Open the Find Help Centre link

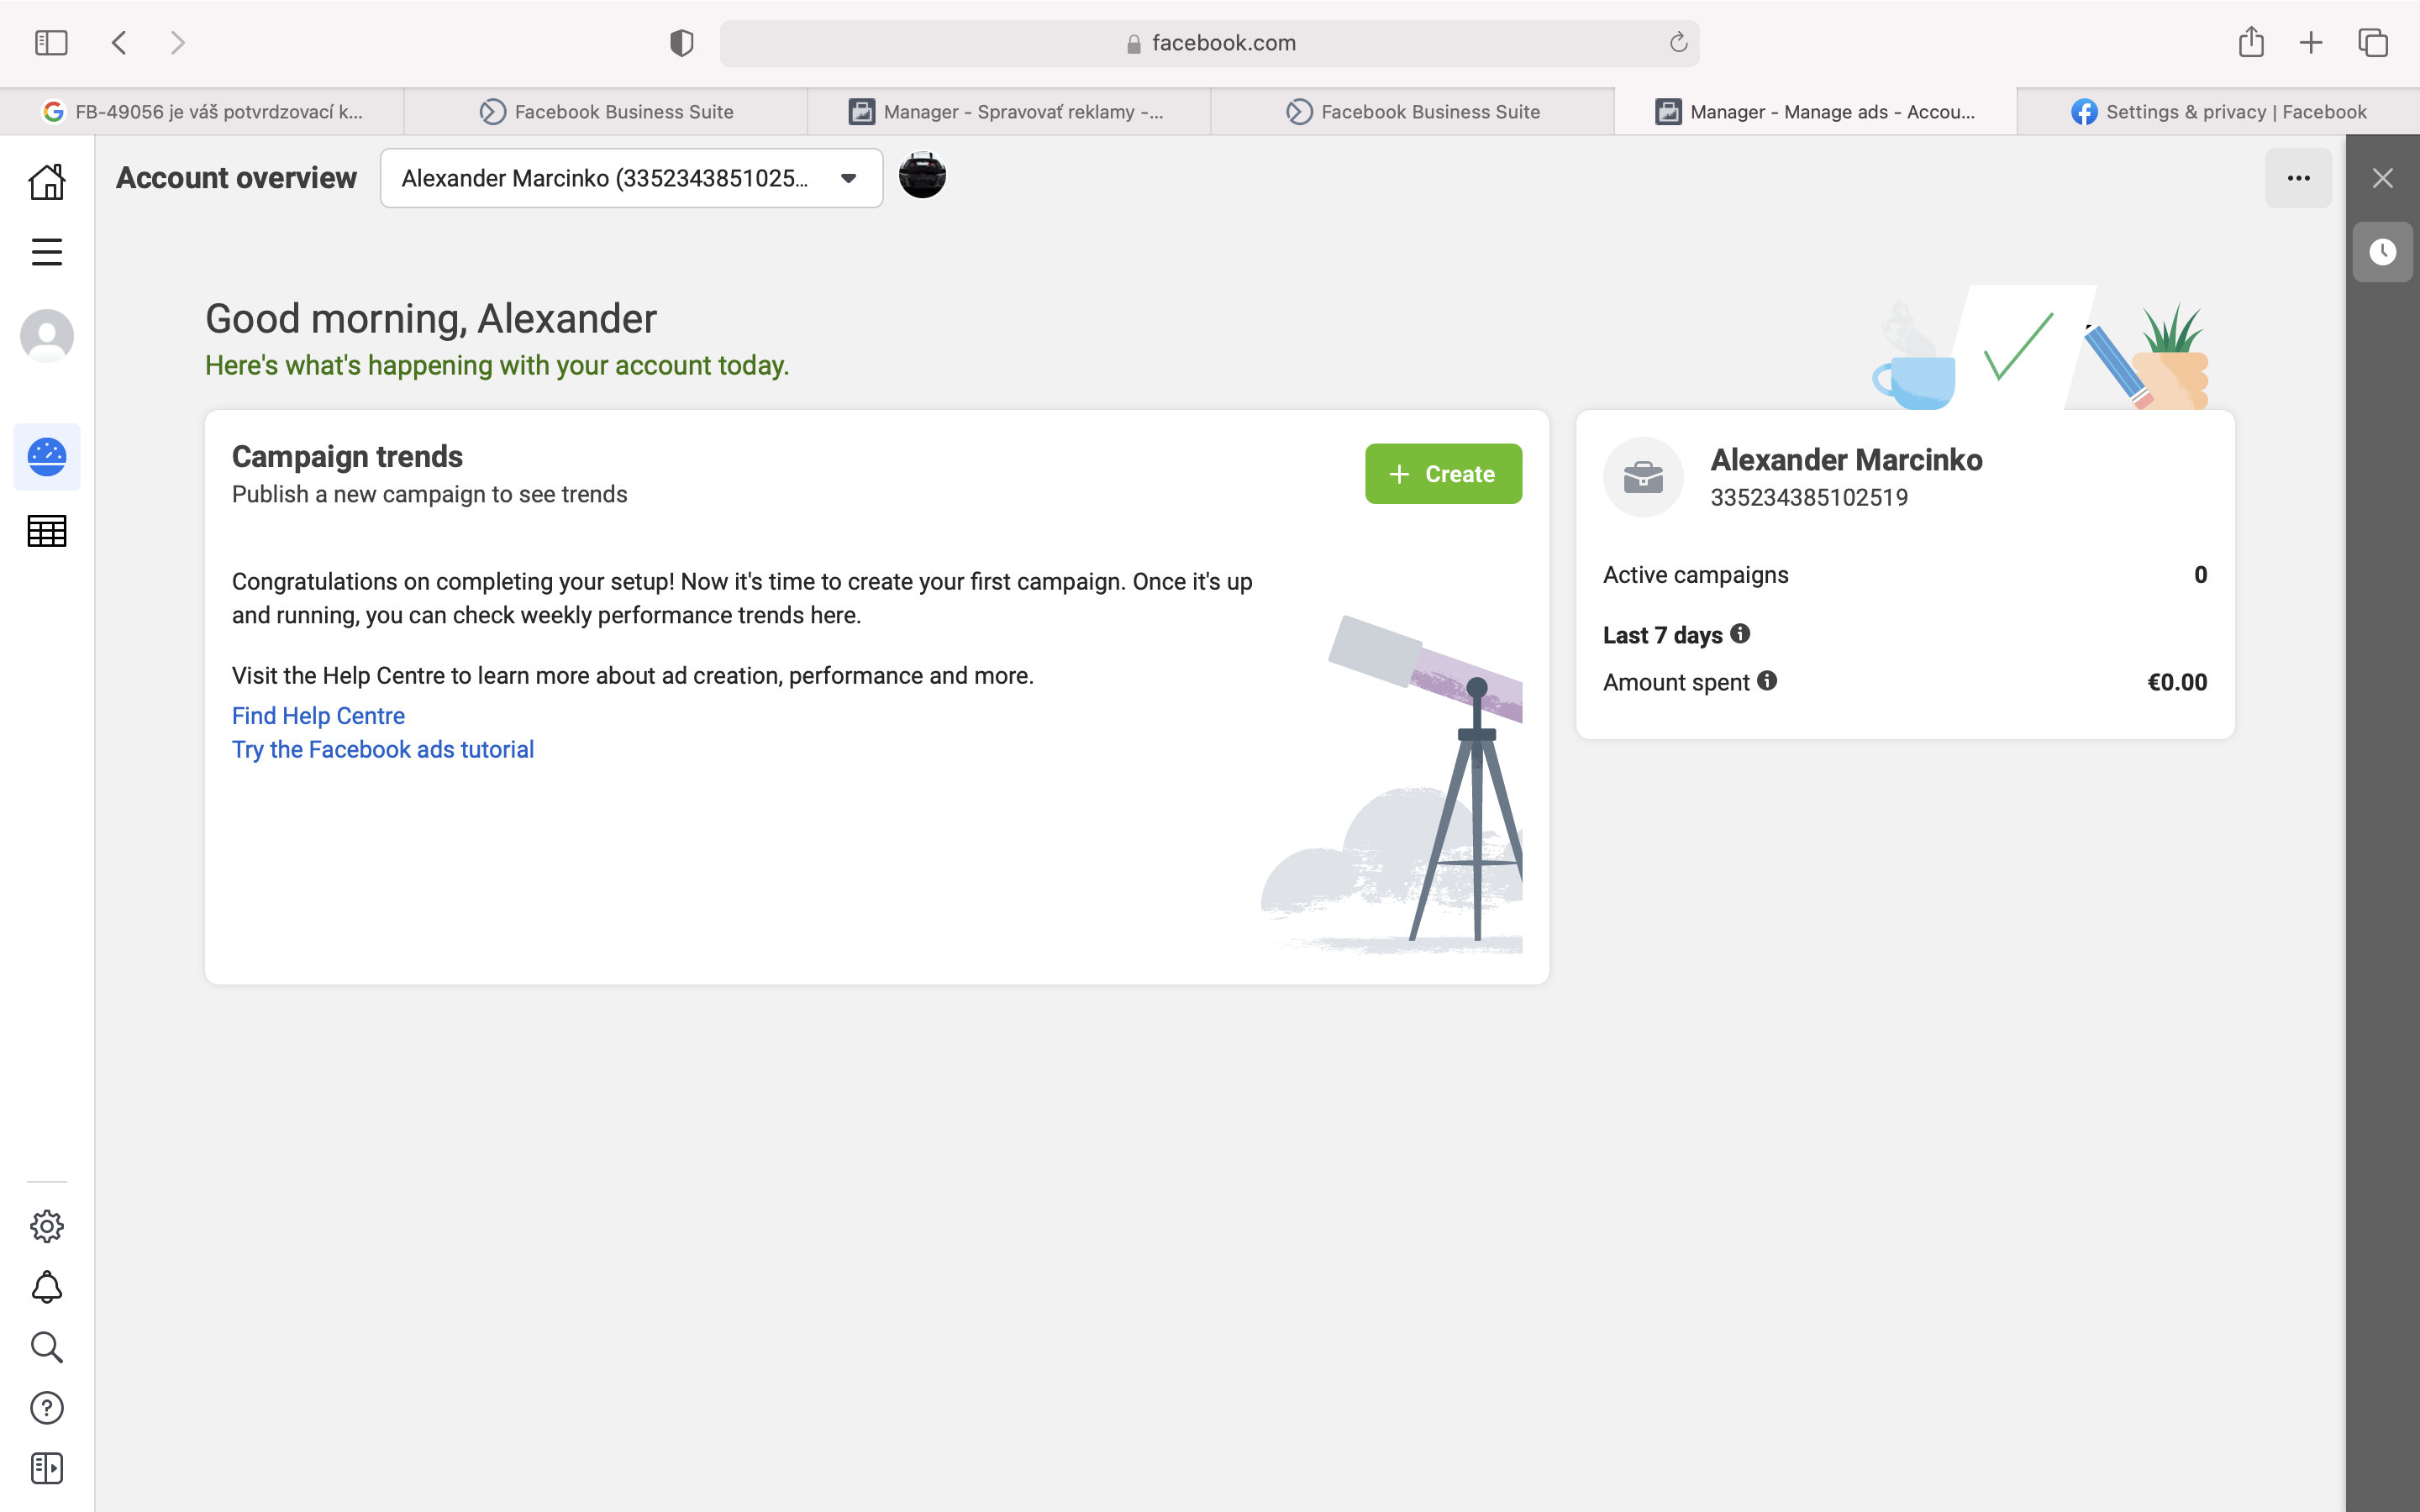coord(318,716)
